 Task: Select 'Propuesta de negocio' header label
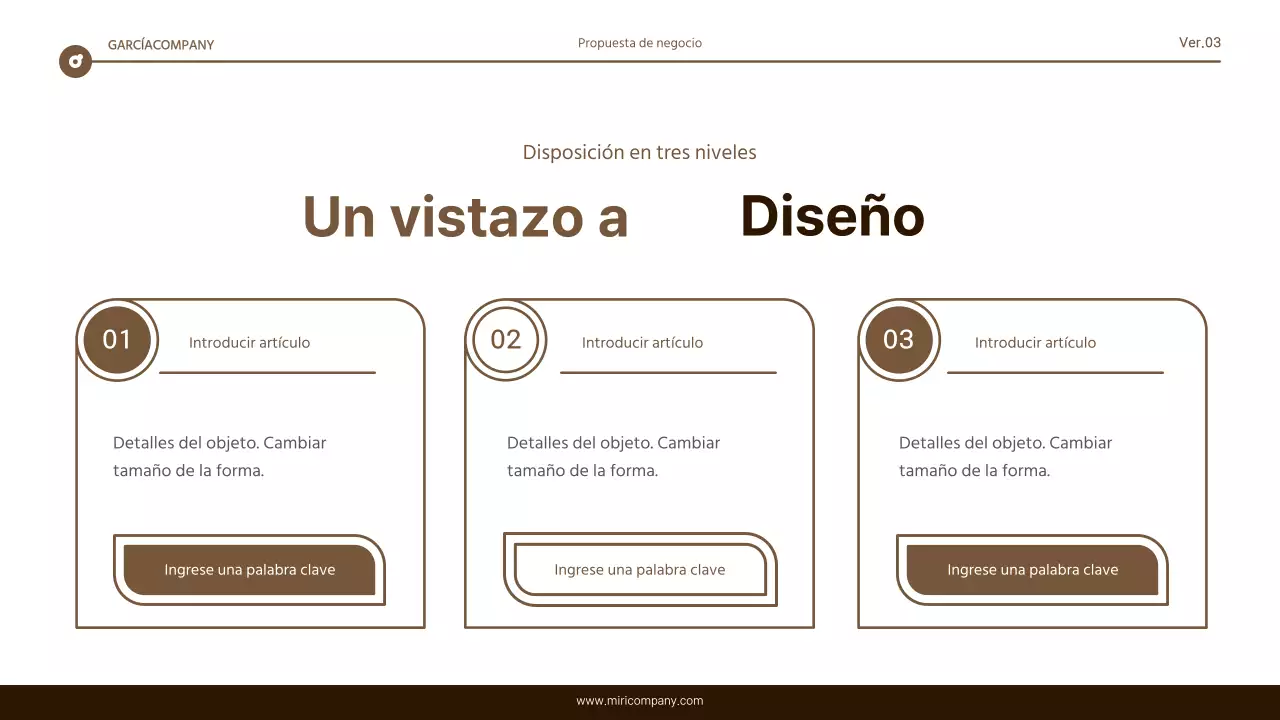[639, 43]
